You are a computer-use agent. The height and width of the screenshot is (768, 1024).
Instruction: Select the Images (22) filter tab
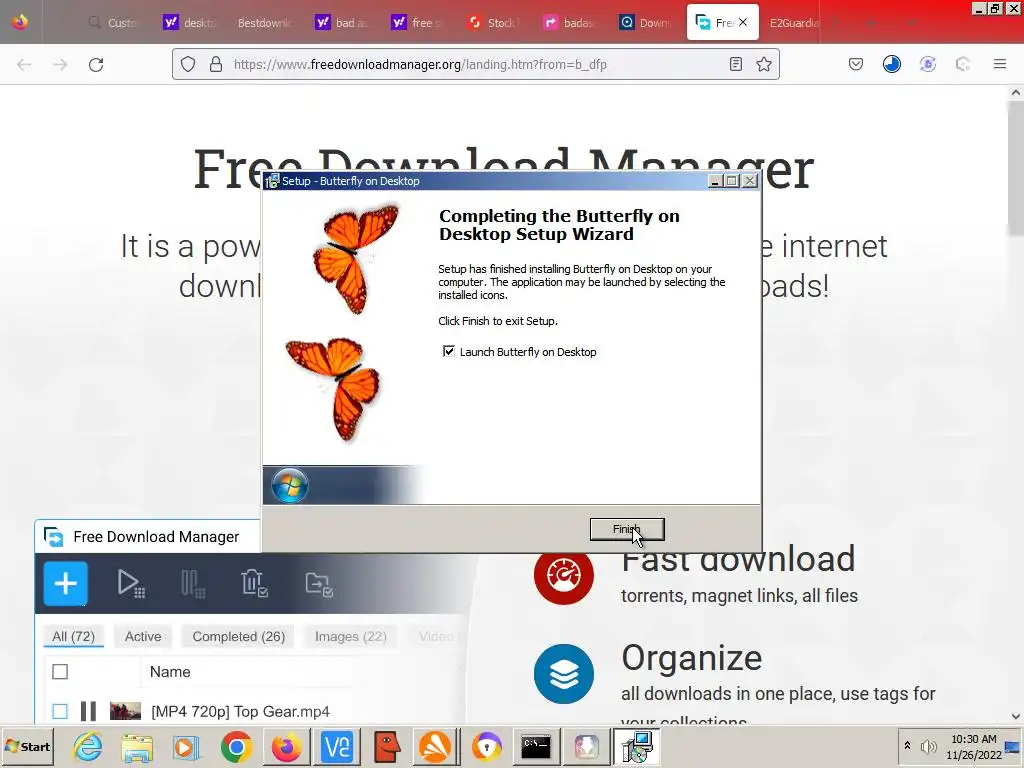coord(351,637)
